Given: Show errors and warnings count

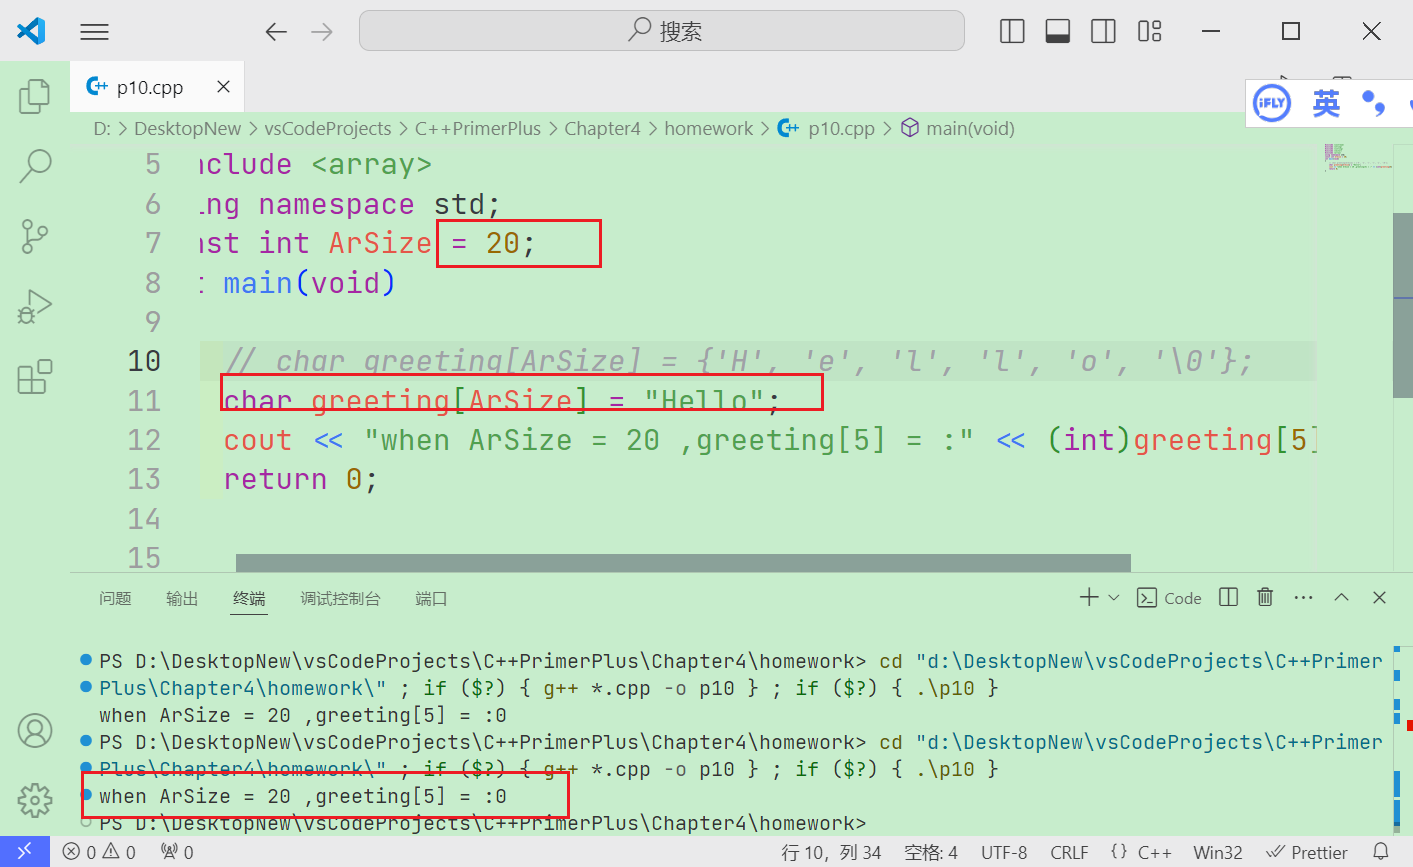Looking at the screenshot, I should pyautogui.click(x=99, y=852).
